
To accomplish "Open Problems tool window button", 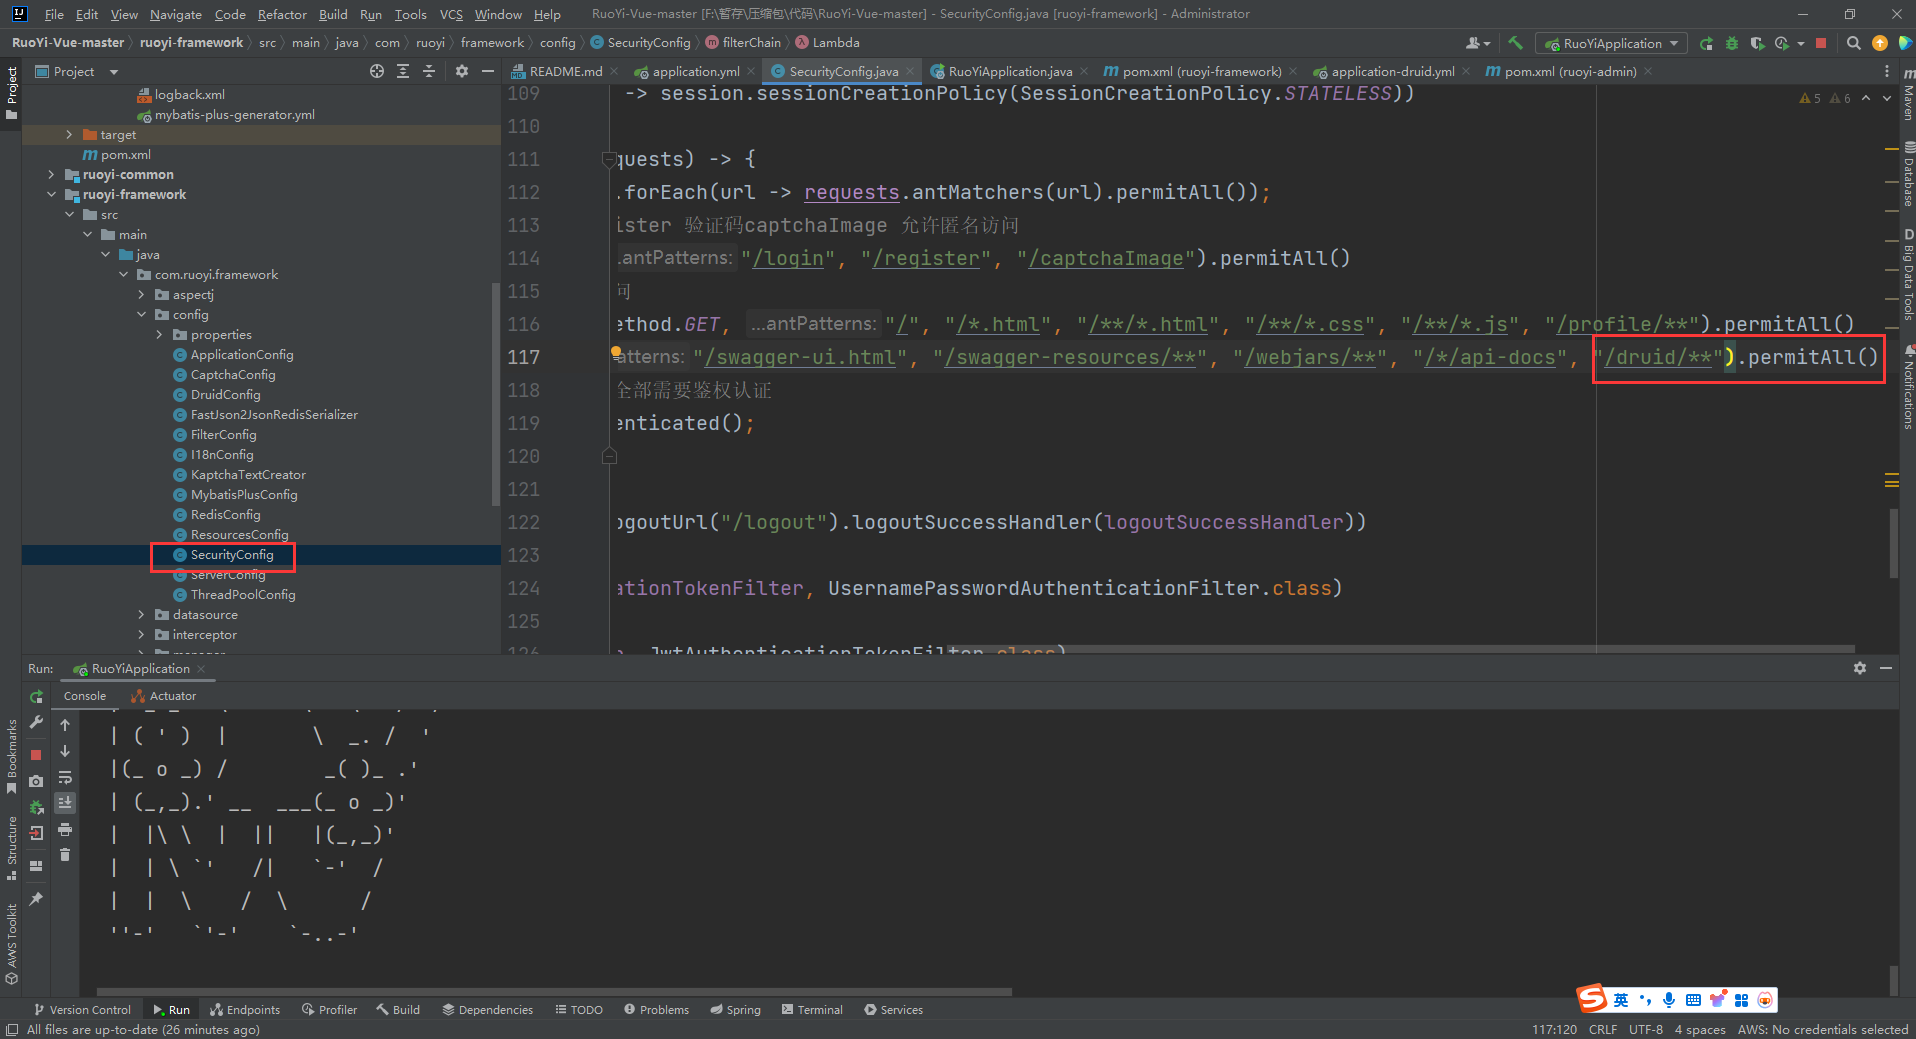I will click(657, 1010).
